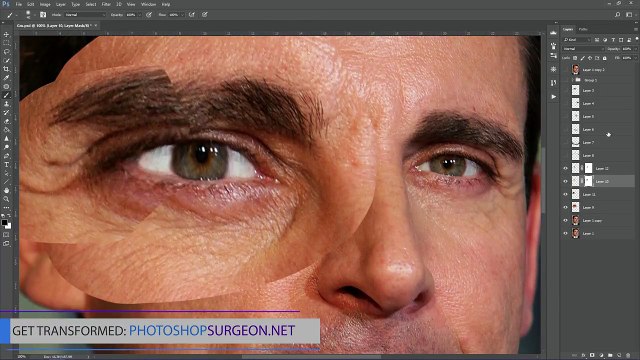Open the Edit Toolbar ellipsis menu
The height and width of the screenshot is (360, 640).
point(7,208)
